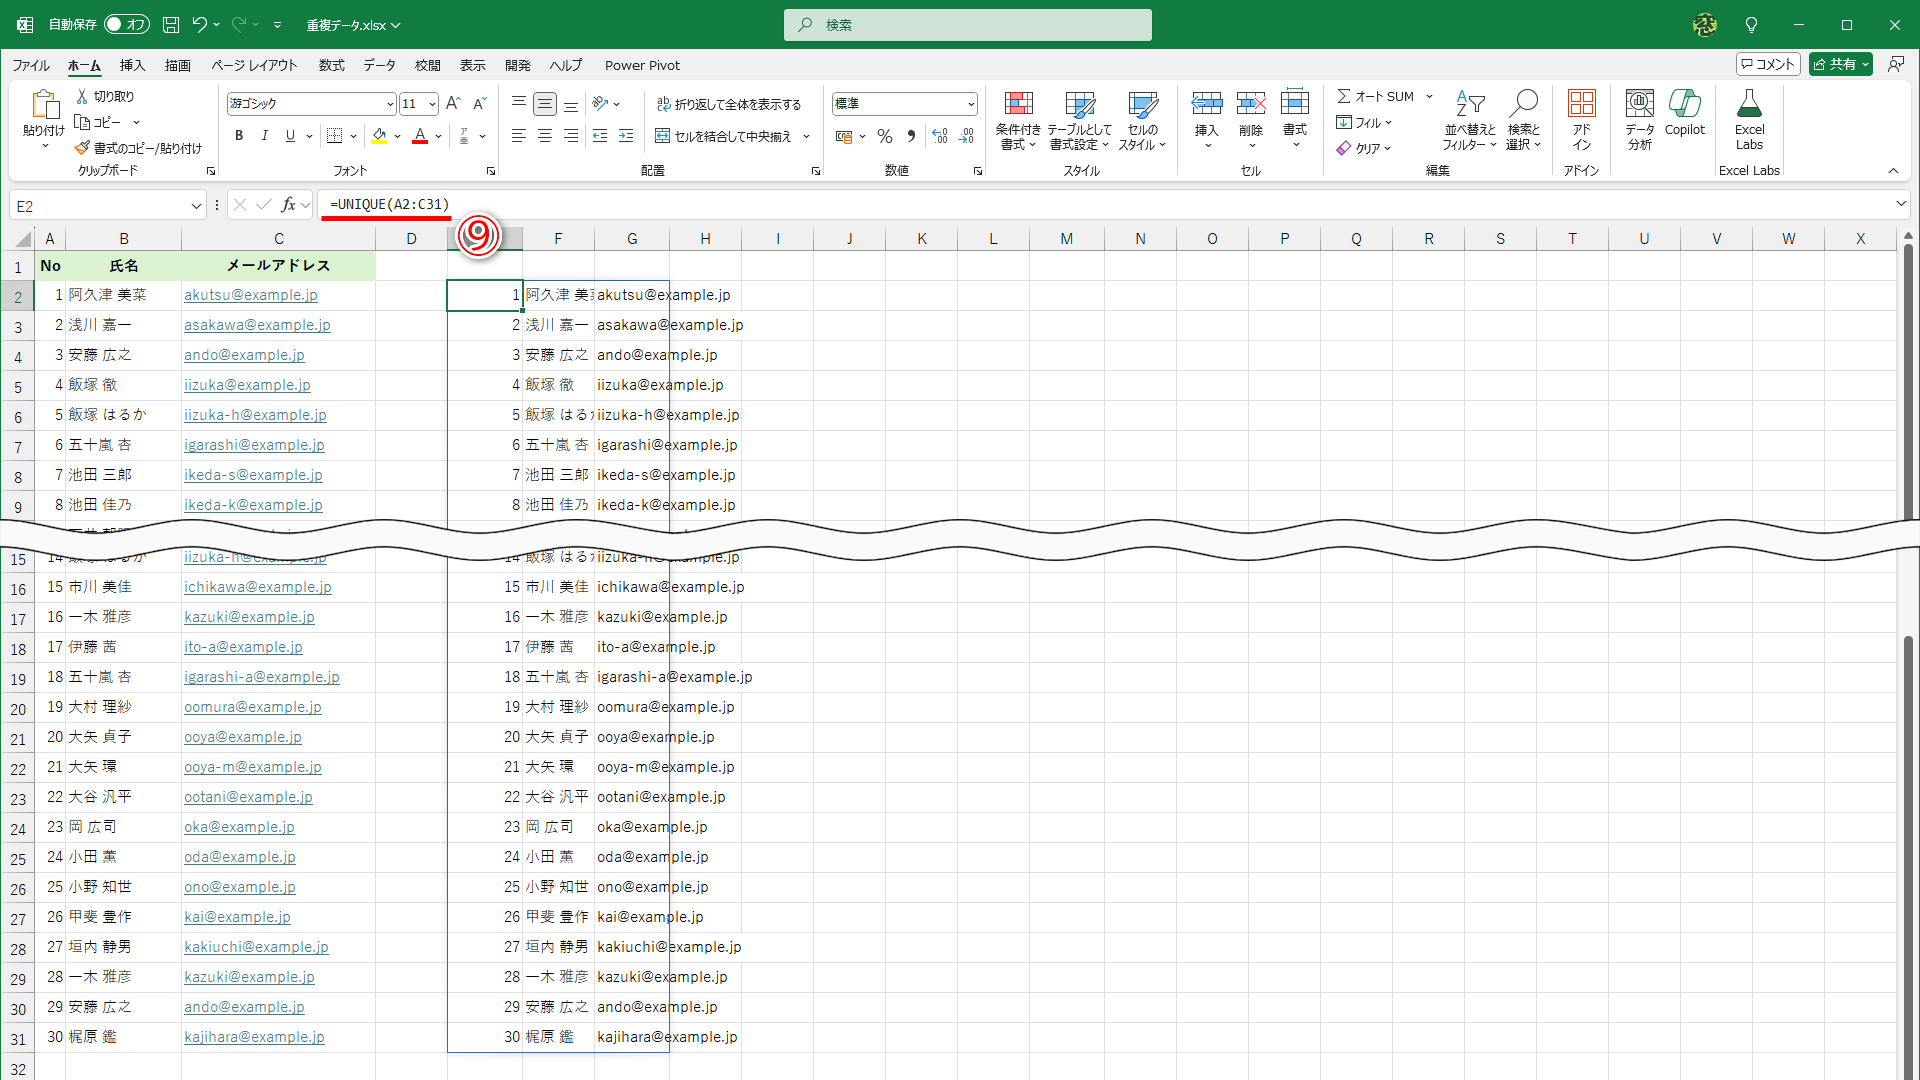This screenshot has height=1080, width=1920.
Task: Click the Insert Function fx icon
Action: click(288, 205)
